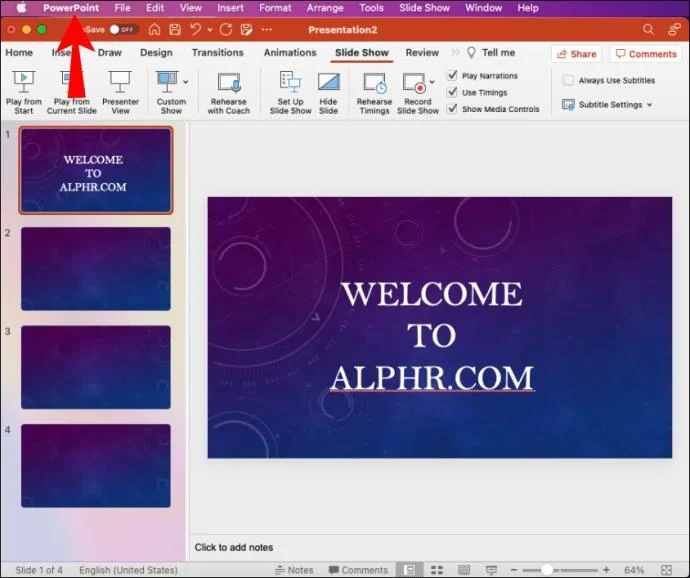
Task: Open the Slide Show menu in menu bar
Action: [x=424, y=8]
